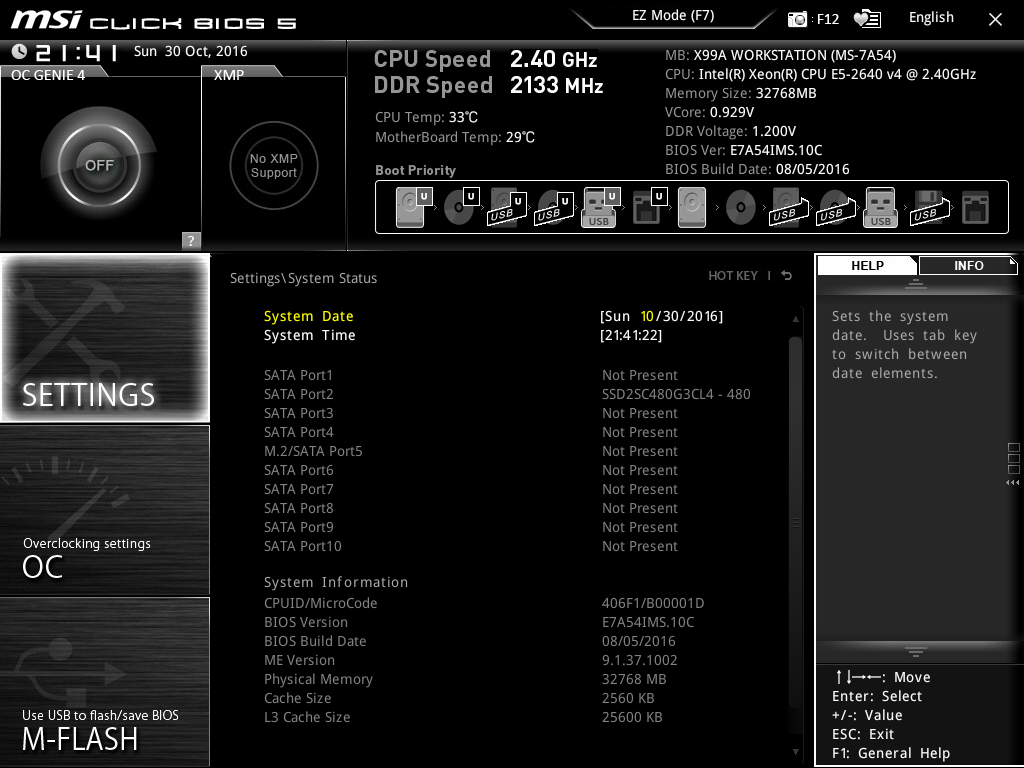Click the triple-arrow collapse icon on the right edge
Viewport: 1024px width, 768px height.
click(1012, 483)
